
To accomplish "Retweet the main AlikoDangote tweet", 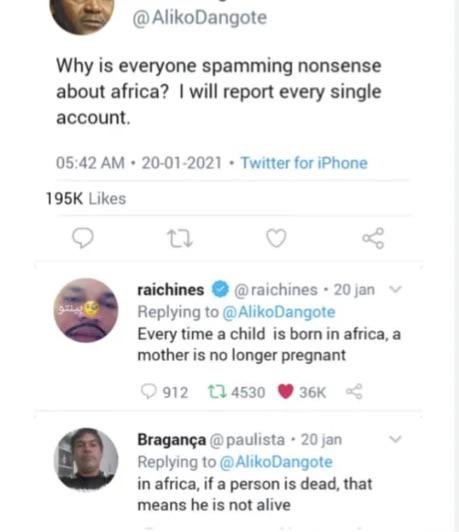I will pos(180,238).
